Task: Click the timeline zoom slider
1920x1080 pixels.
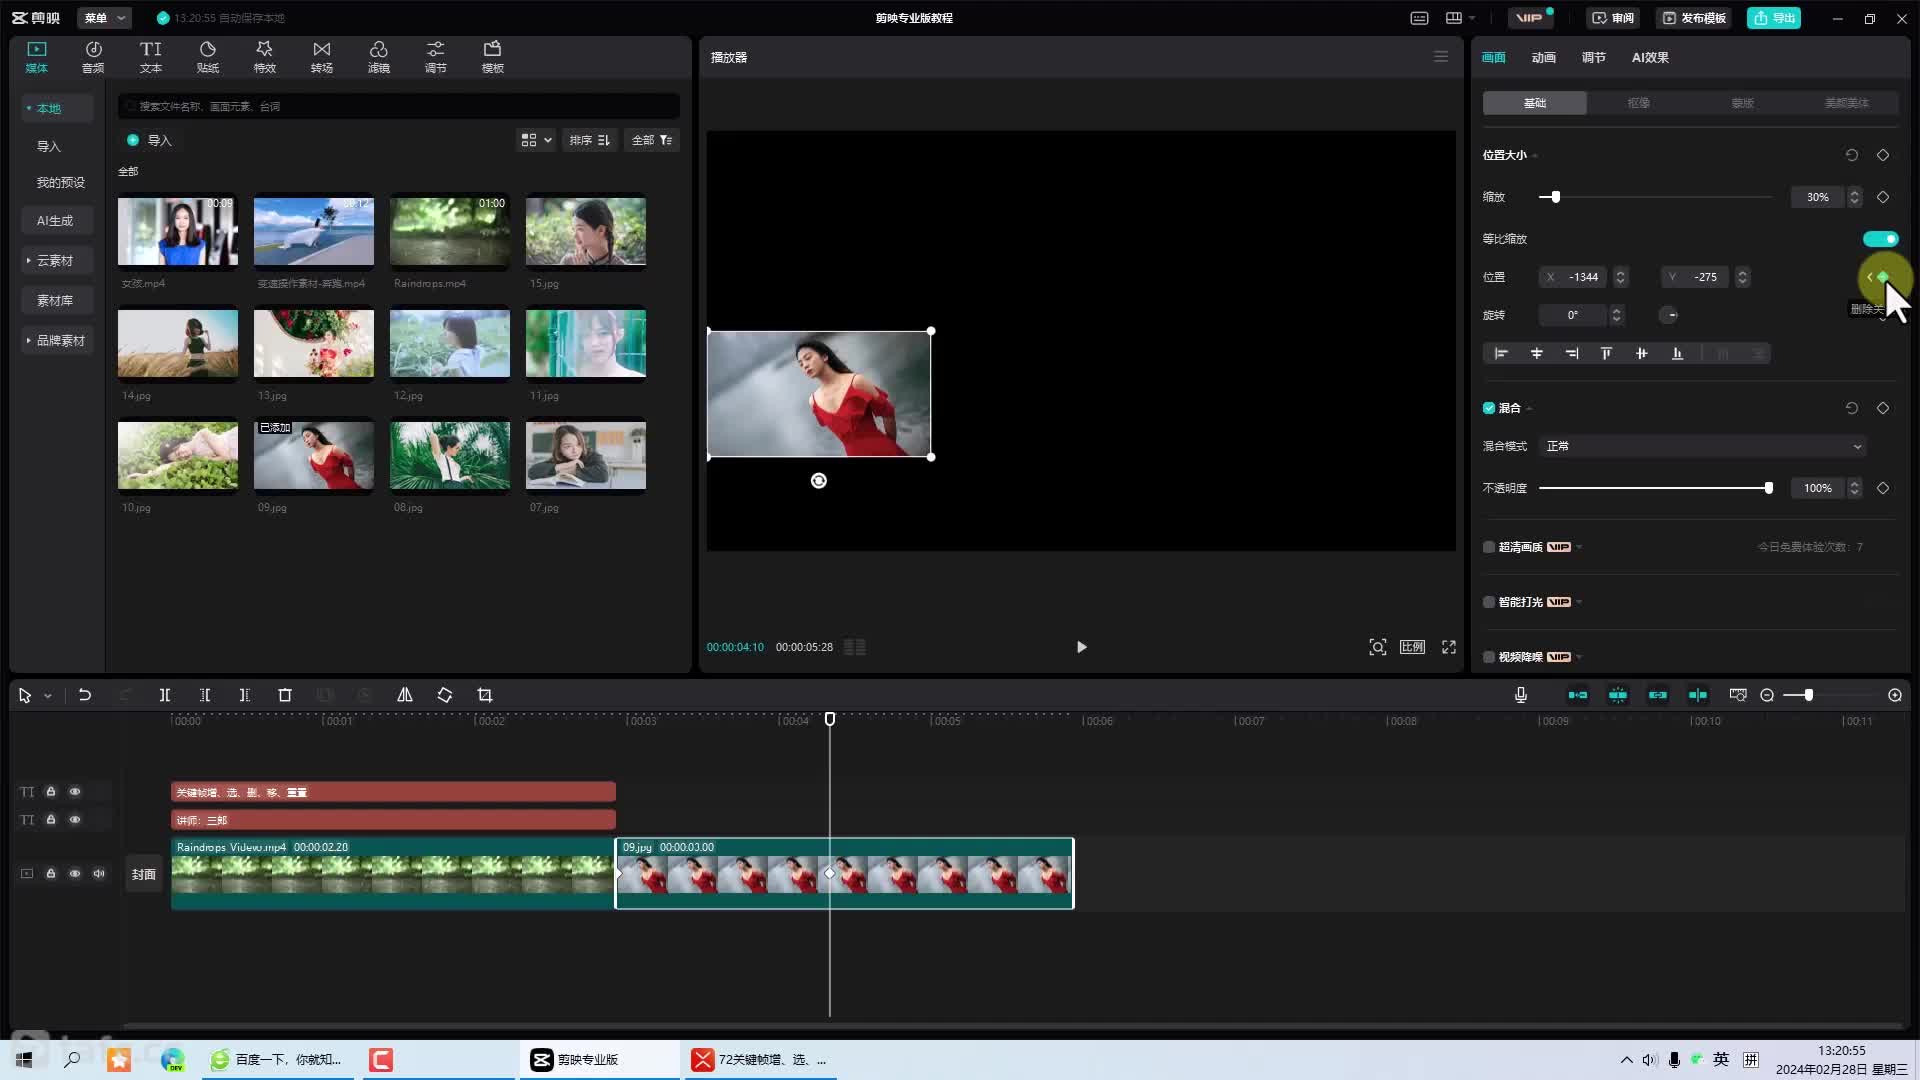Action: (x=1830, y=695)
